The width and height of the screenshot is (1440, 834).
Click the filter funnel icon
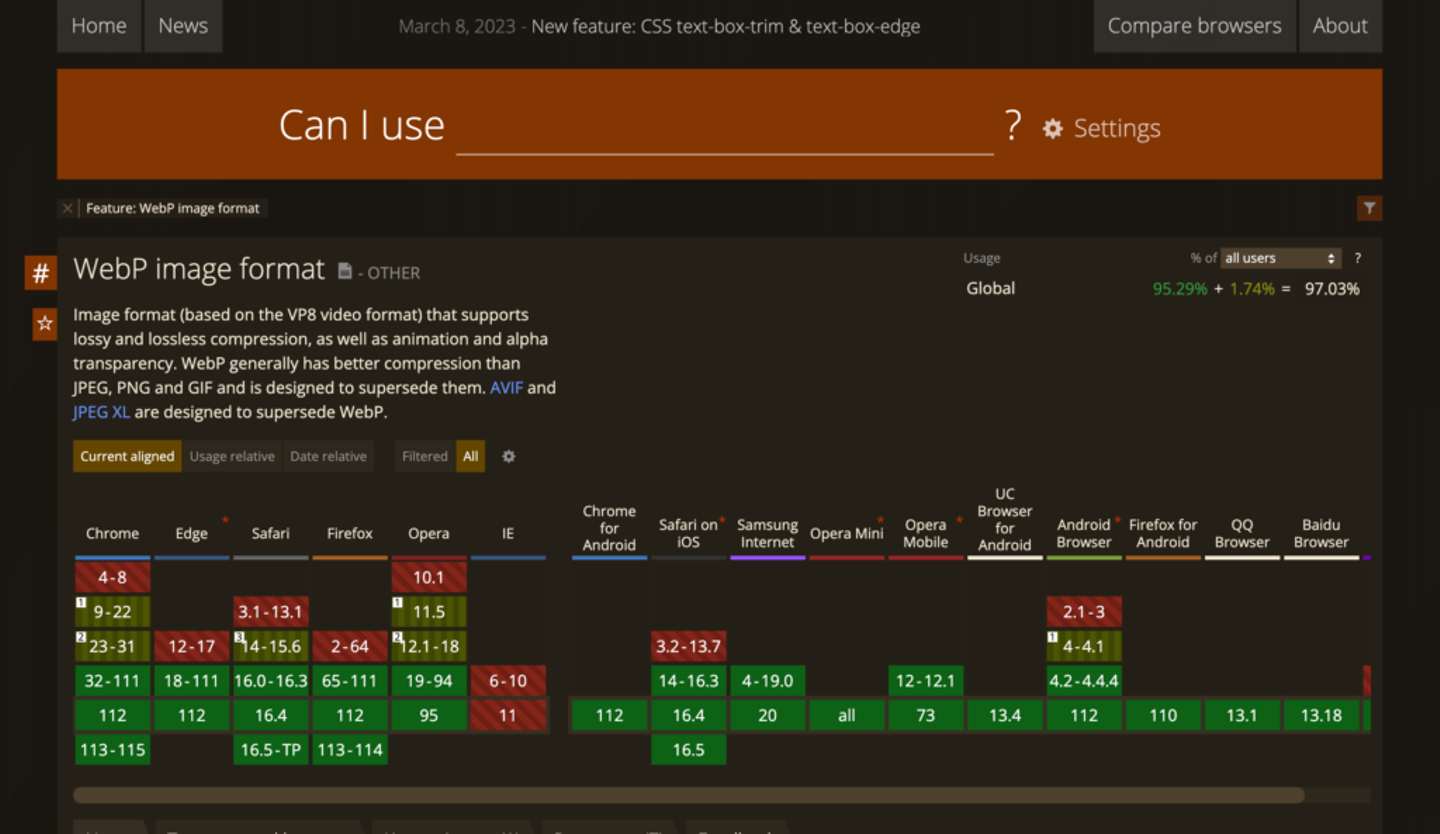(1369, 208)
